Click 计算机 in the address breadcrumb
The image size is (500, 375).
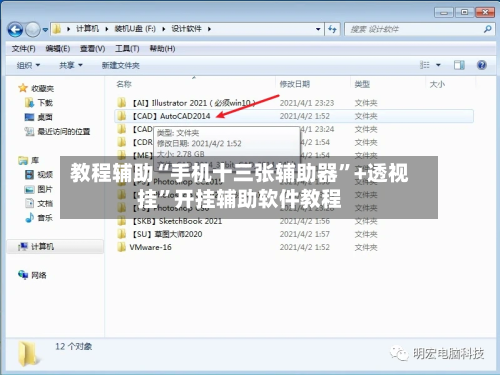87,29
